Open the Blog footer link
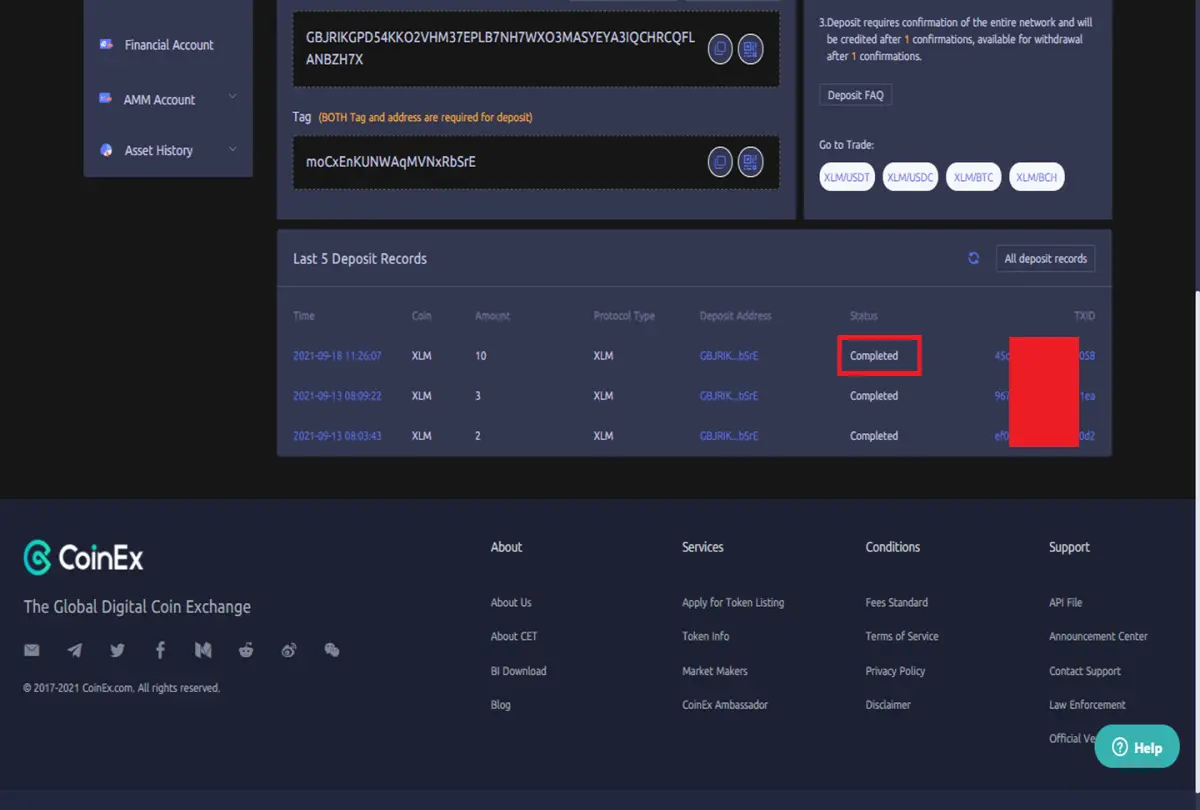 pyautogui.click(x=501, y=705)
